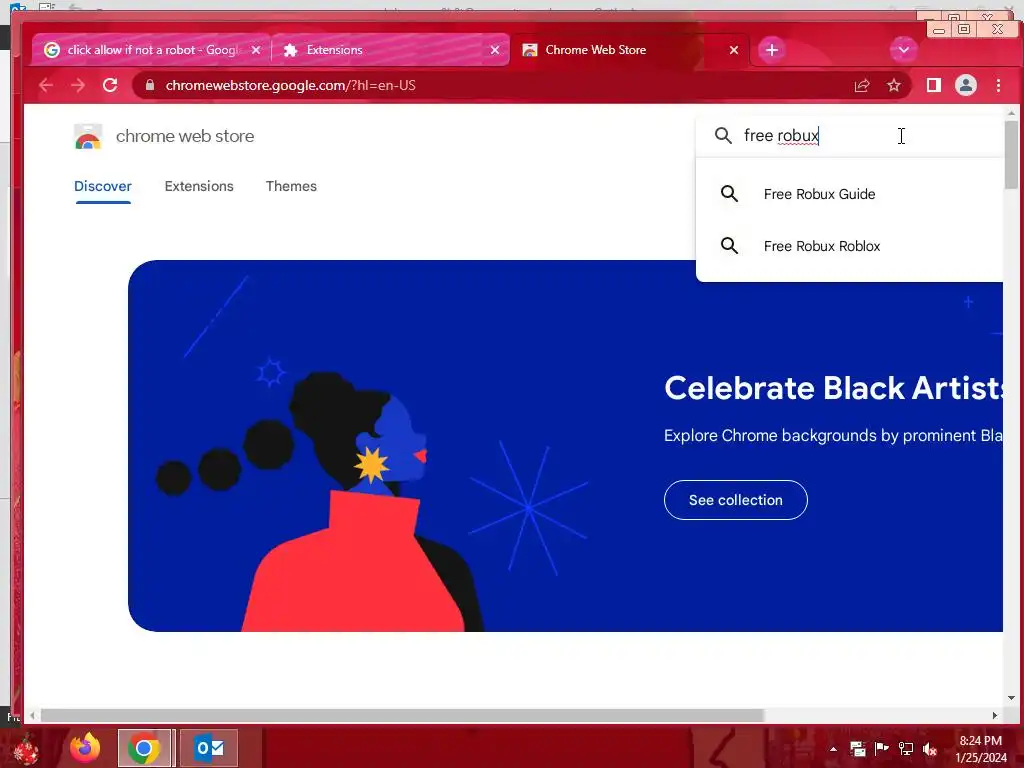This screenshot has width=1024, height=768.
Task: Open the Extensions store section
Action: click(199, 186)
